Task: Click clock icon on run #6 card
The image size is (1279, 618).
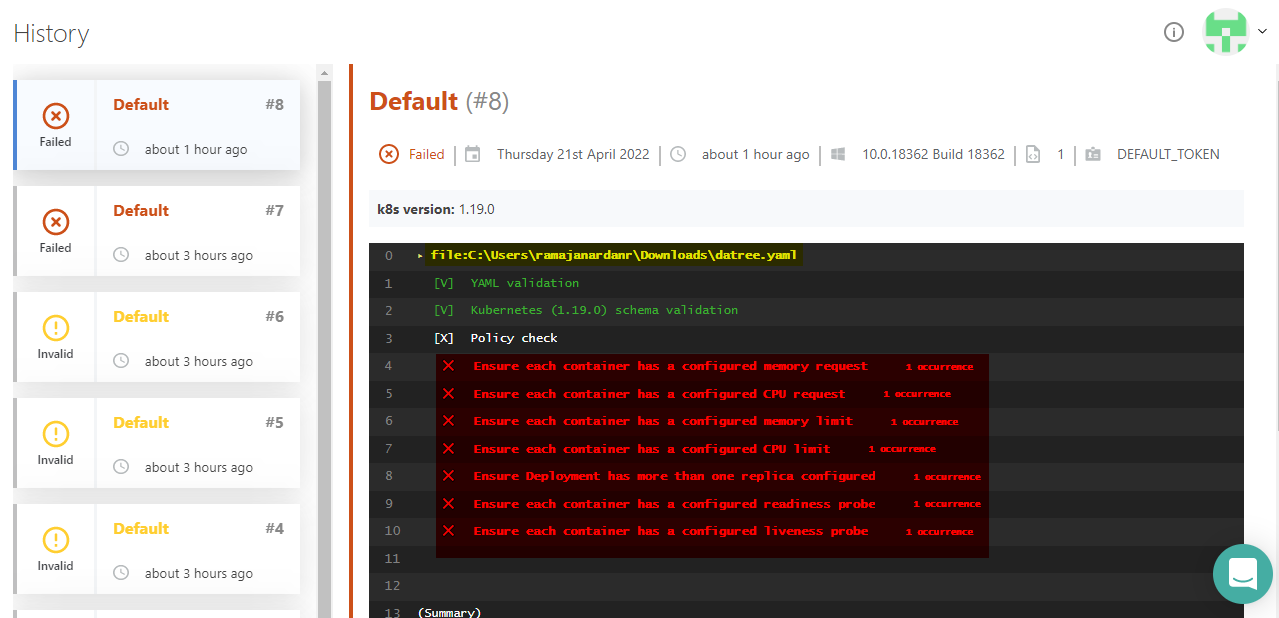Action: [x=121, y=361]
